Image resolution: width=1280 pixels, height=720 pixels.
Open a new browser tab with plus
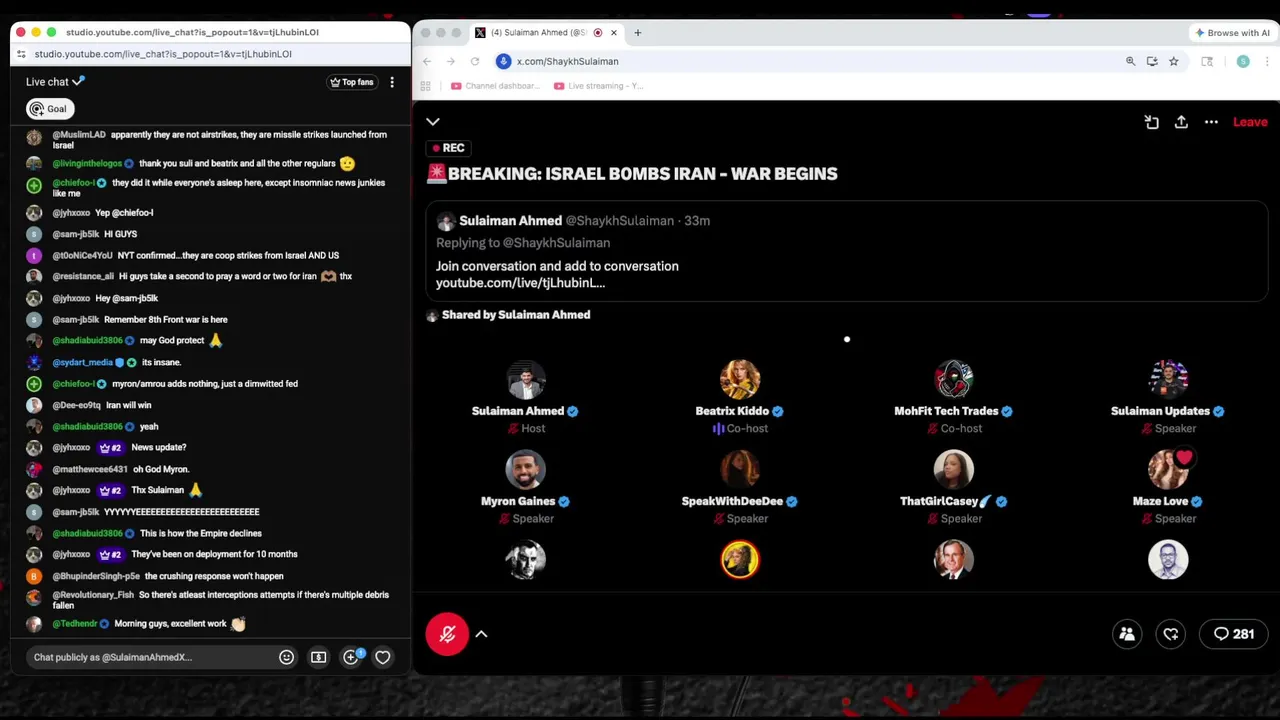(x=637, y=33)
